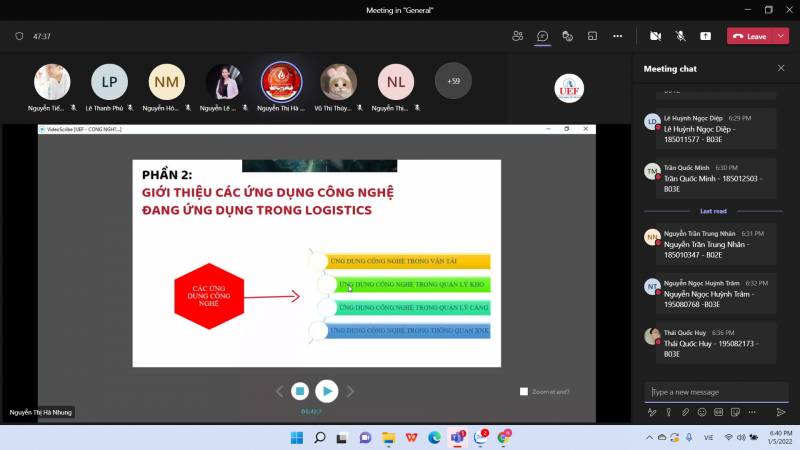The width and height of the screenshot is (800, 450).
Task: Open the message format options icon
Action: [652, 412]
